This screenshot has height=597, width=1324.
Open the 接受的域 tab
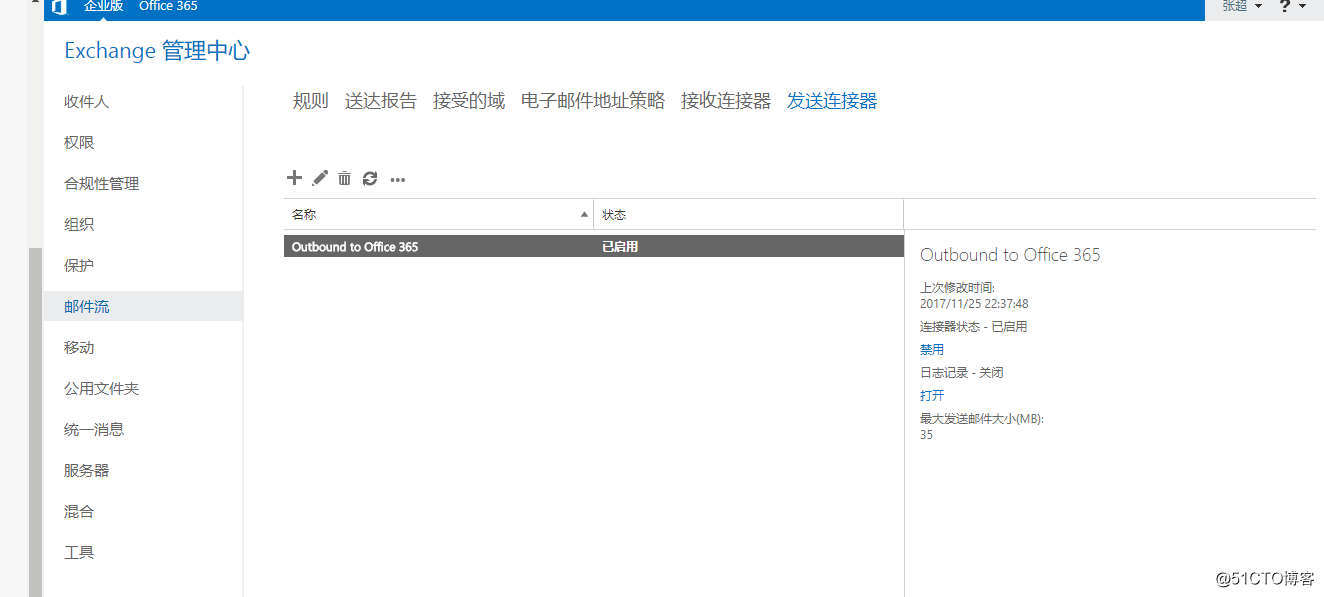pyautogui.click(x=469, y=101)
